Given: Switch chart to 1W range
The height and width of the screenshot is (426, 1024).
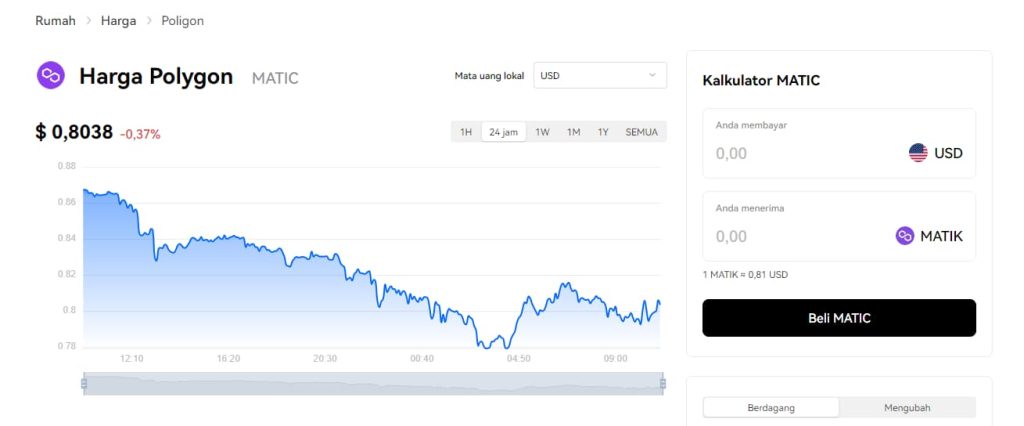Looking at the screenshot, I should click(x=542, y=132).
